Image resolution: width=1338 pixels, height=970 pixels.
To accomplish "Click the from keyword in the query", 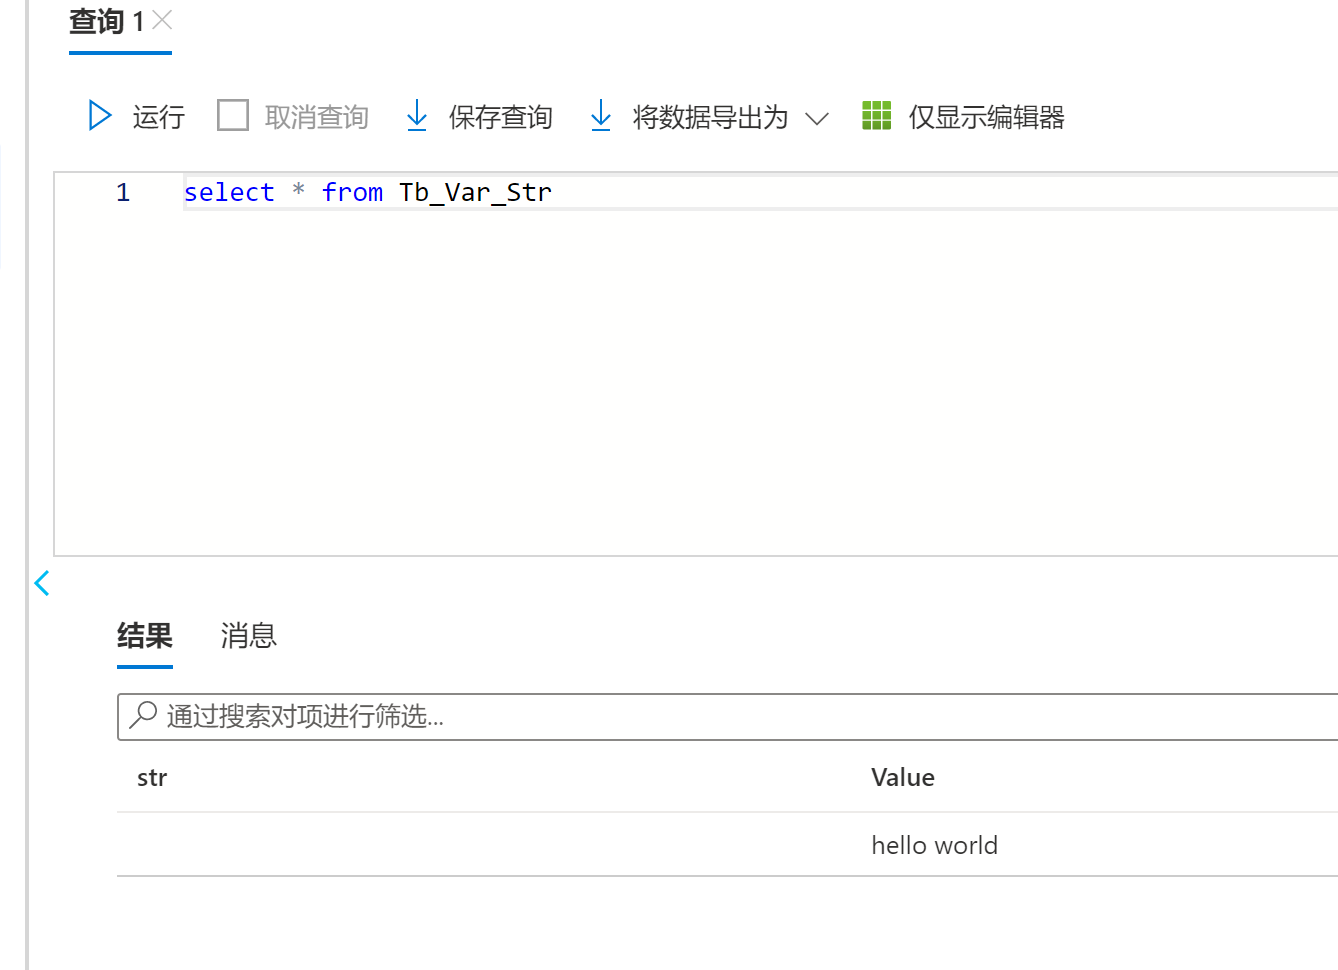I will point(352,192).
